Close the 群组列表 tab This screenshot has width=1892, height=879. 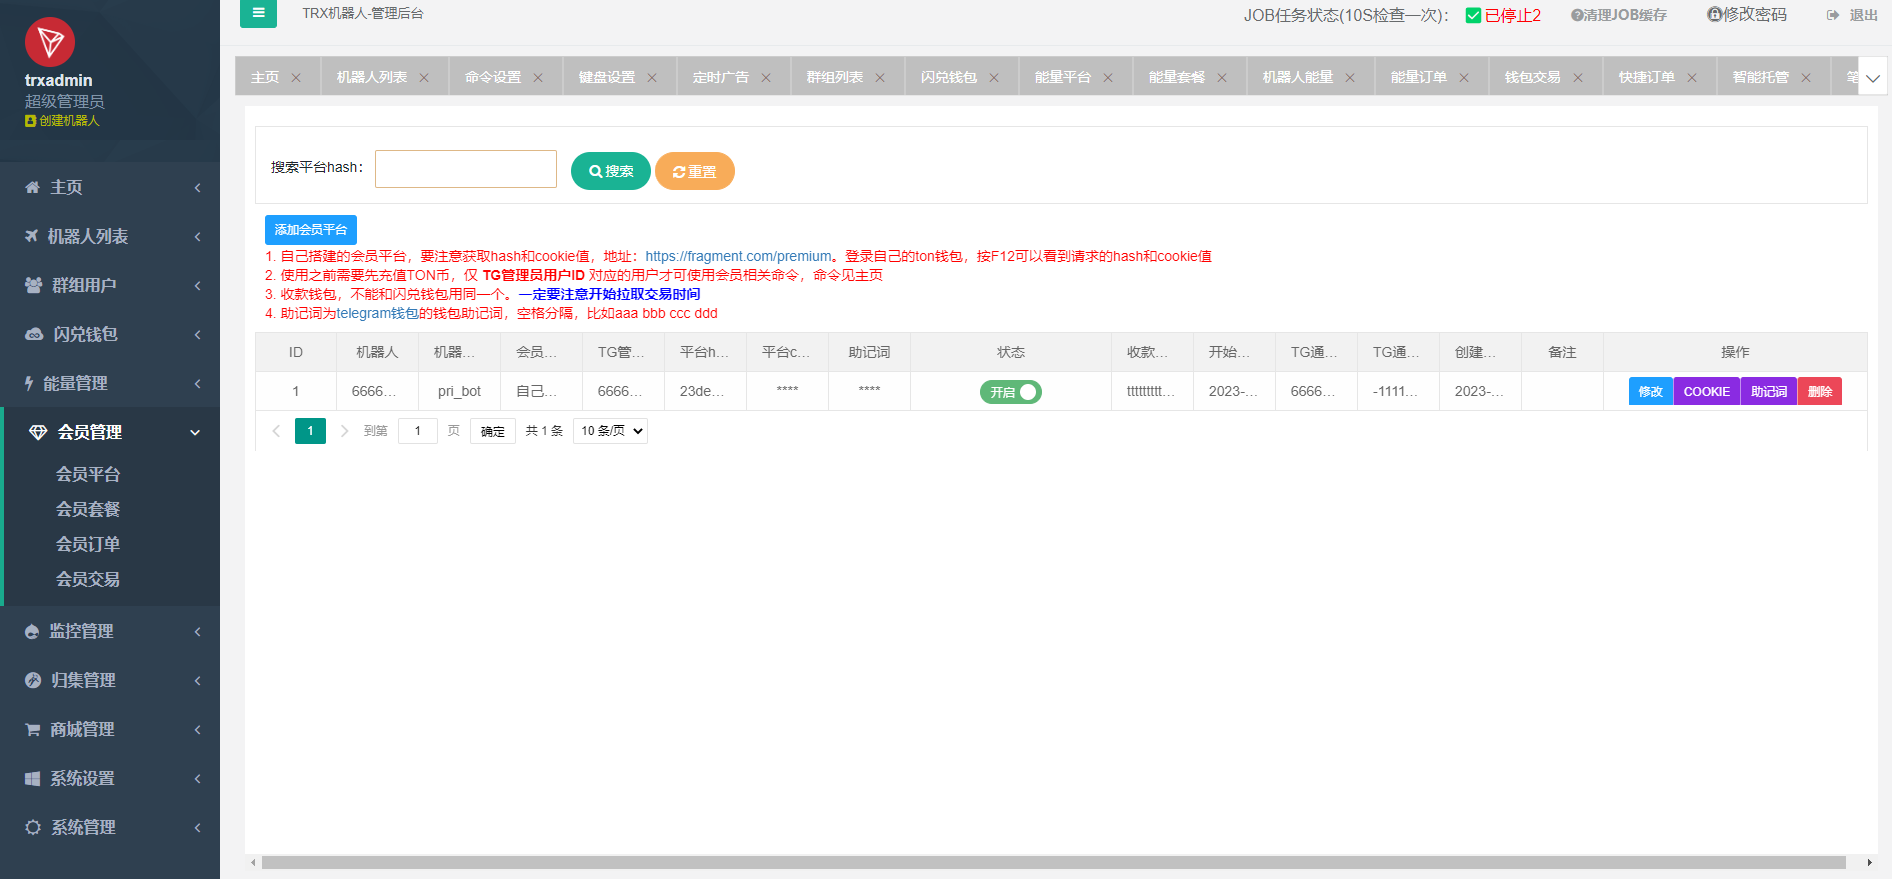(x=880, y=78)
